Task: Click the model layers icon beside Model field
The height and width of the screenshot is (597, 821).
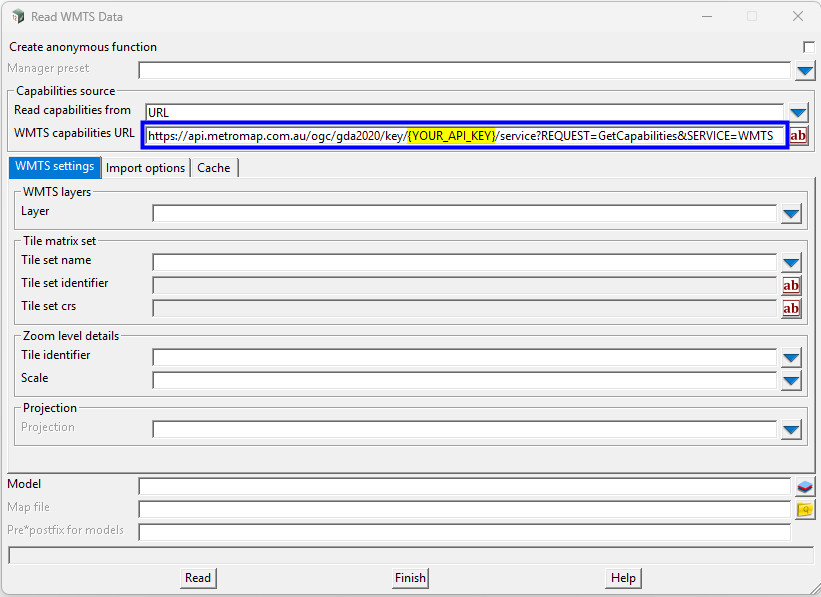Action: [805, 487]
